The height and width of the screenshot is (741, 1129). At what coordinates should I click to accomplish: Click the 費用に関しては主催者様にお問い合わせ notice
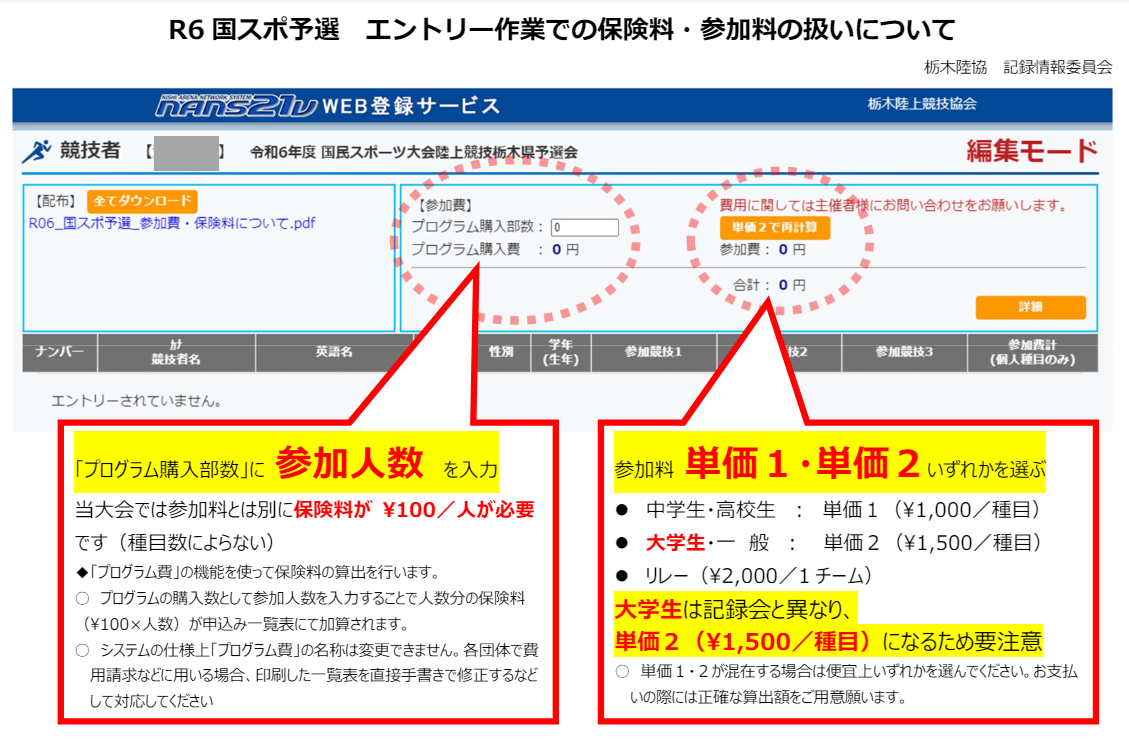(893, 205)
